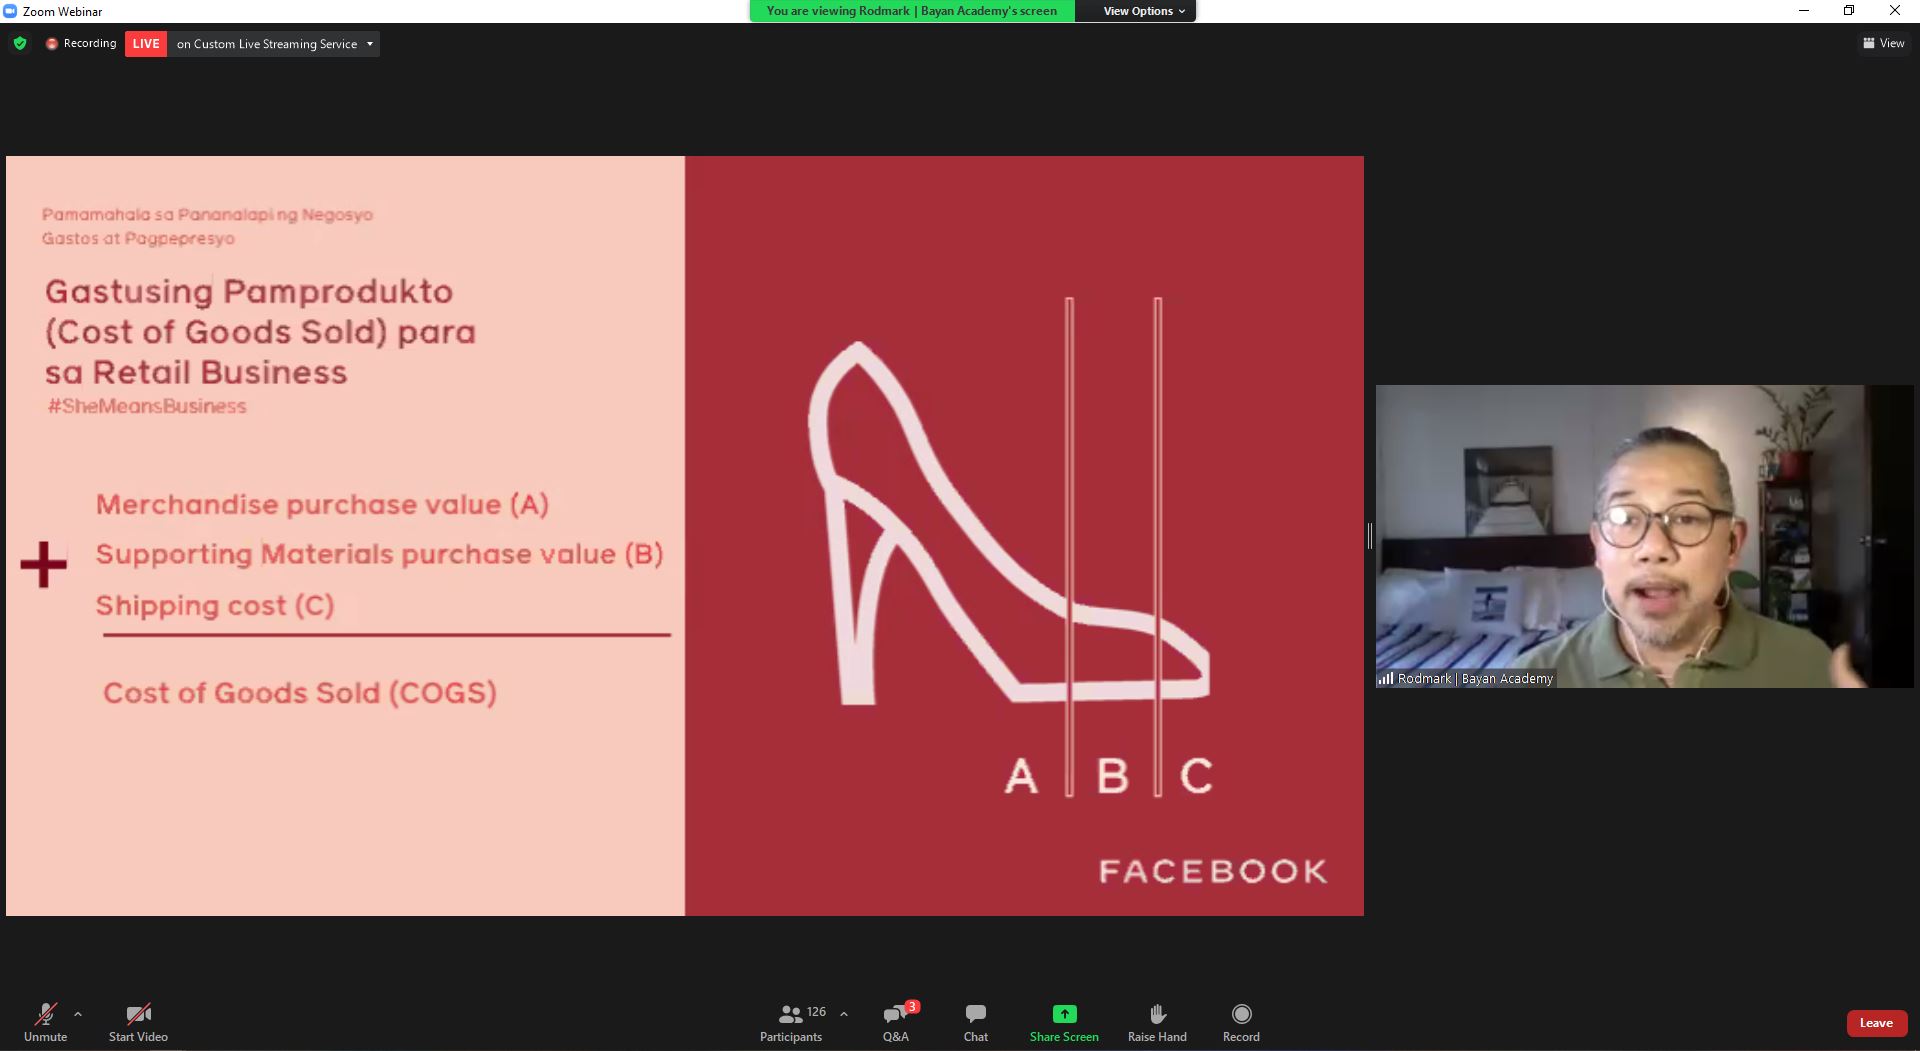This screenshot has width=1920, height=1051.
Task: Click 'Shipping cost (C)' text
Action: pyautogui.click(x=215, y=605)
